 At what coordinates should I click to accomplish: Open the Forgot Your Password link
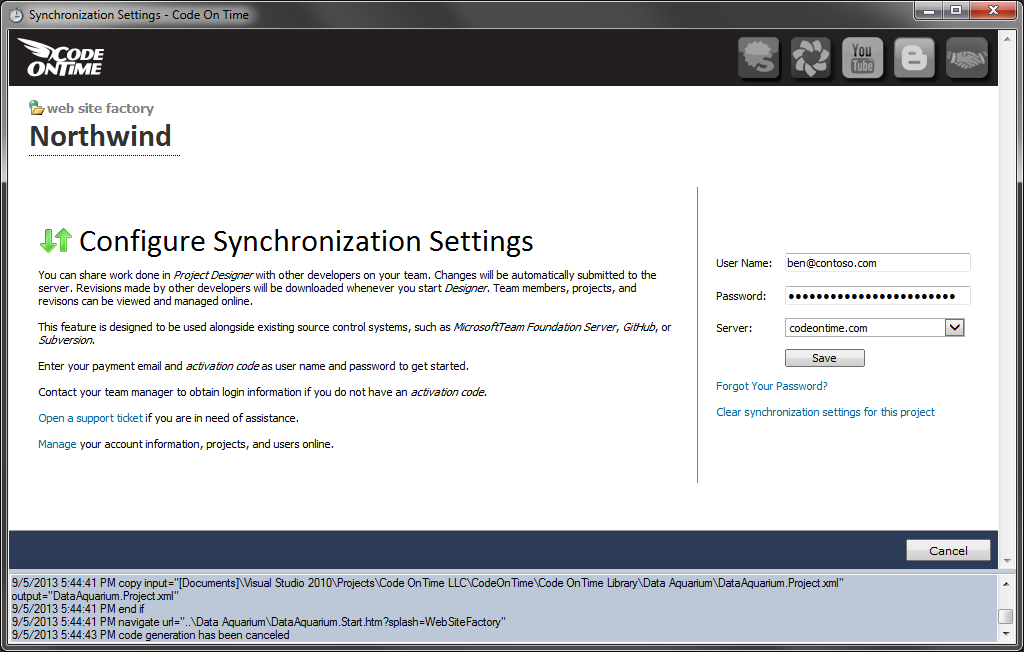[771, 386]
